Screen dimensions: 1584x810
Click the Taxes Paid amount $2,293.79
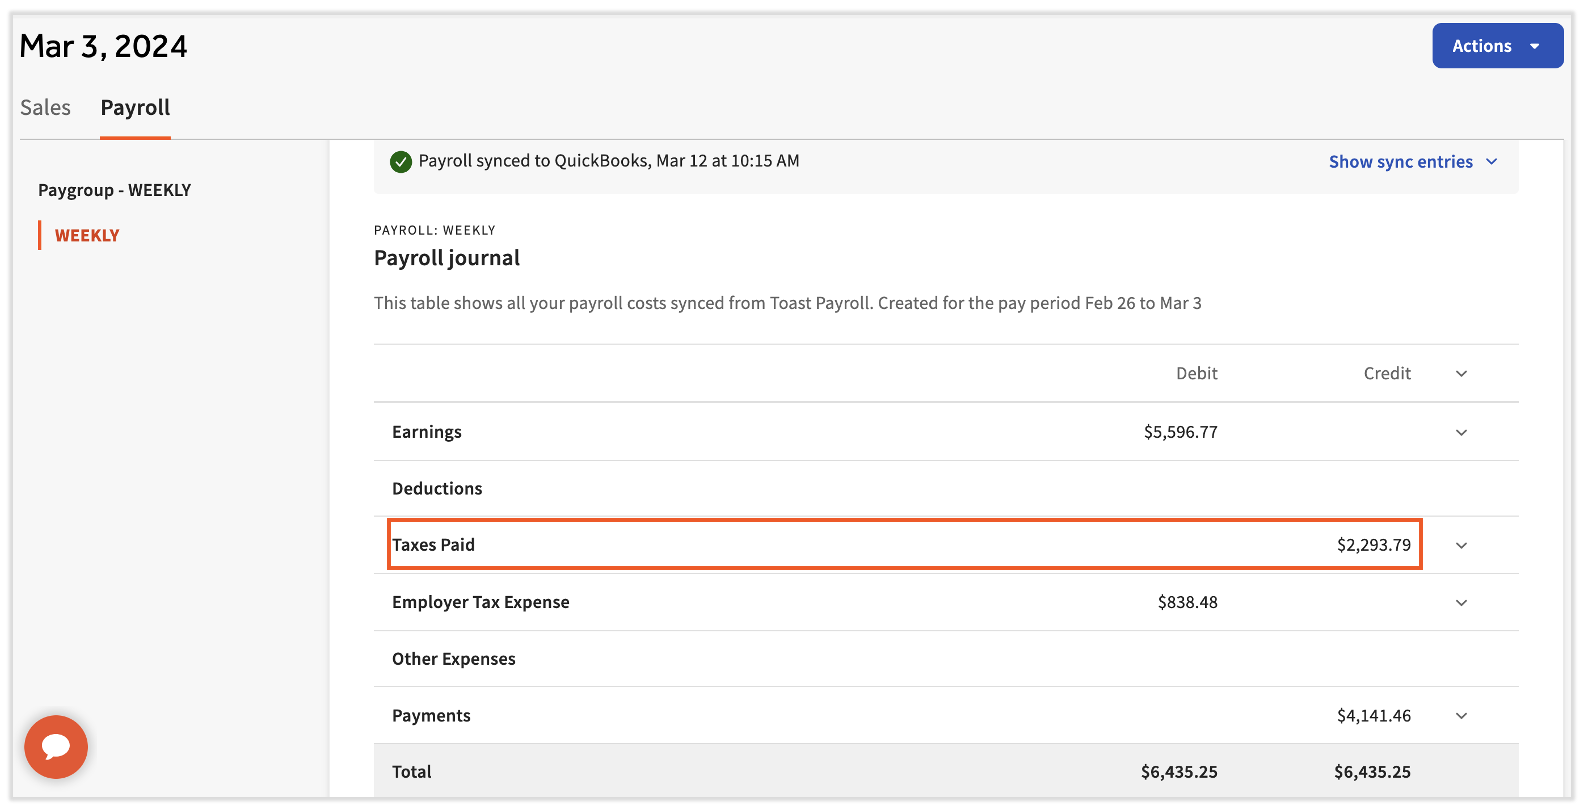[1373, 546]
